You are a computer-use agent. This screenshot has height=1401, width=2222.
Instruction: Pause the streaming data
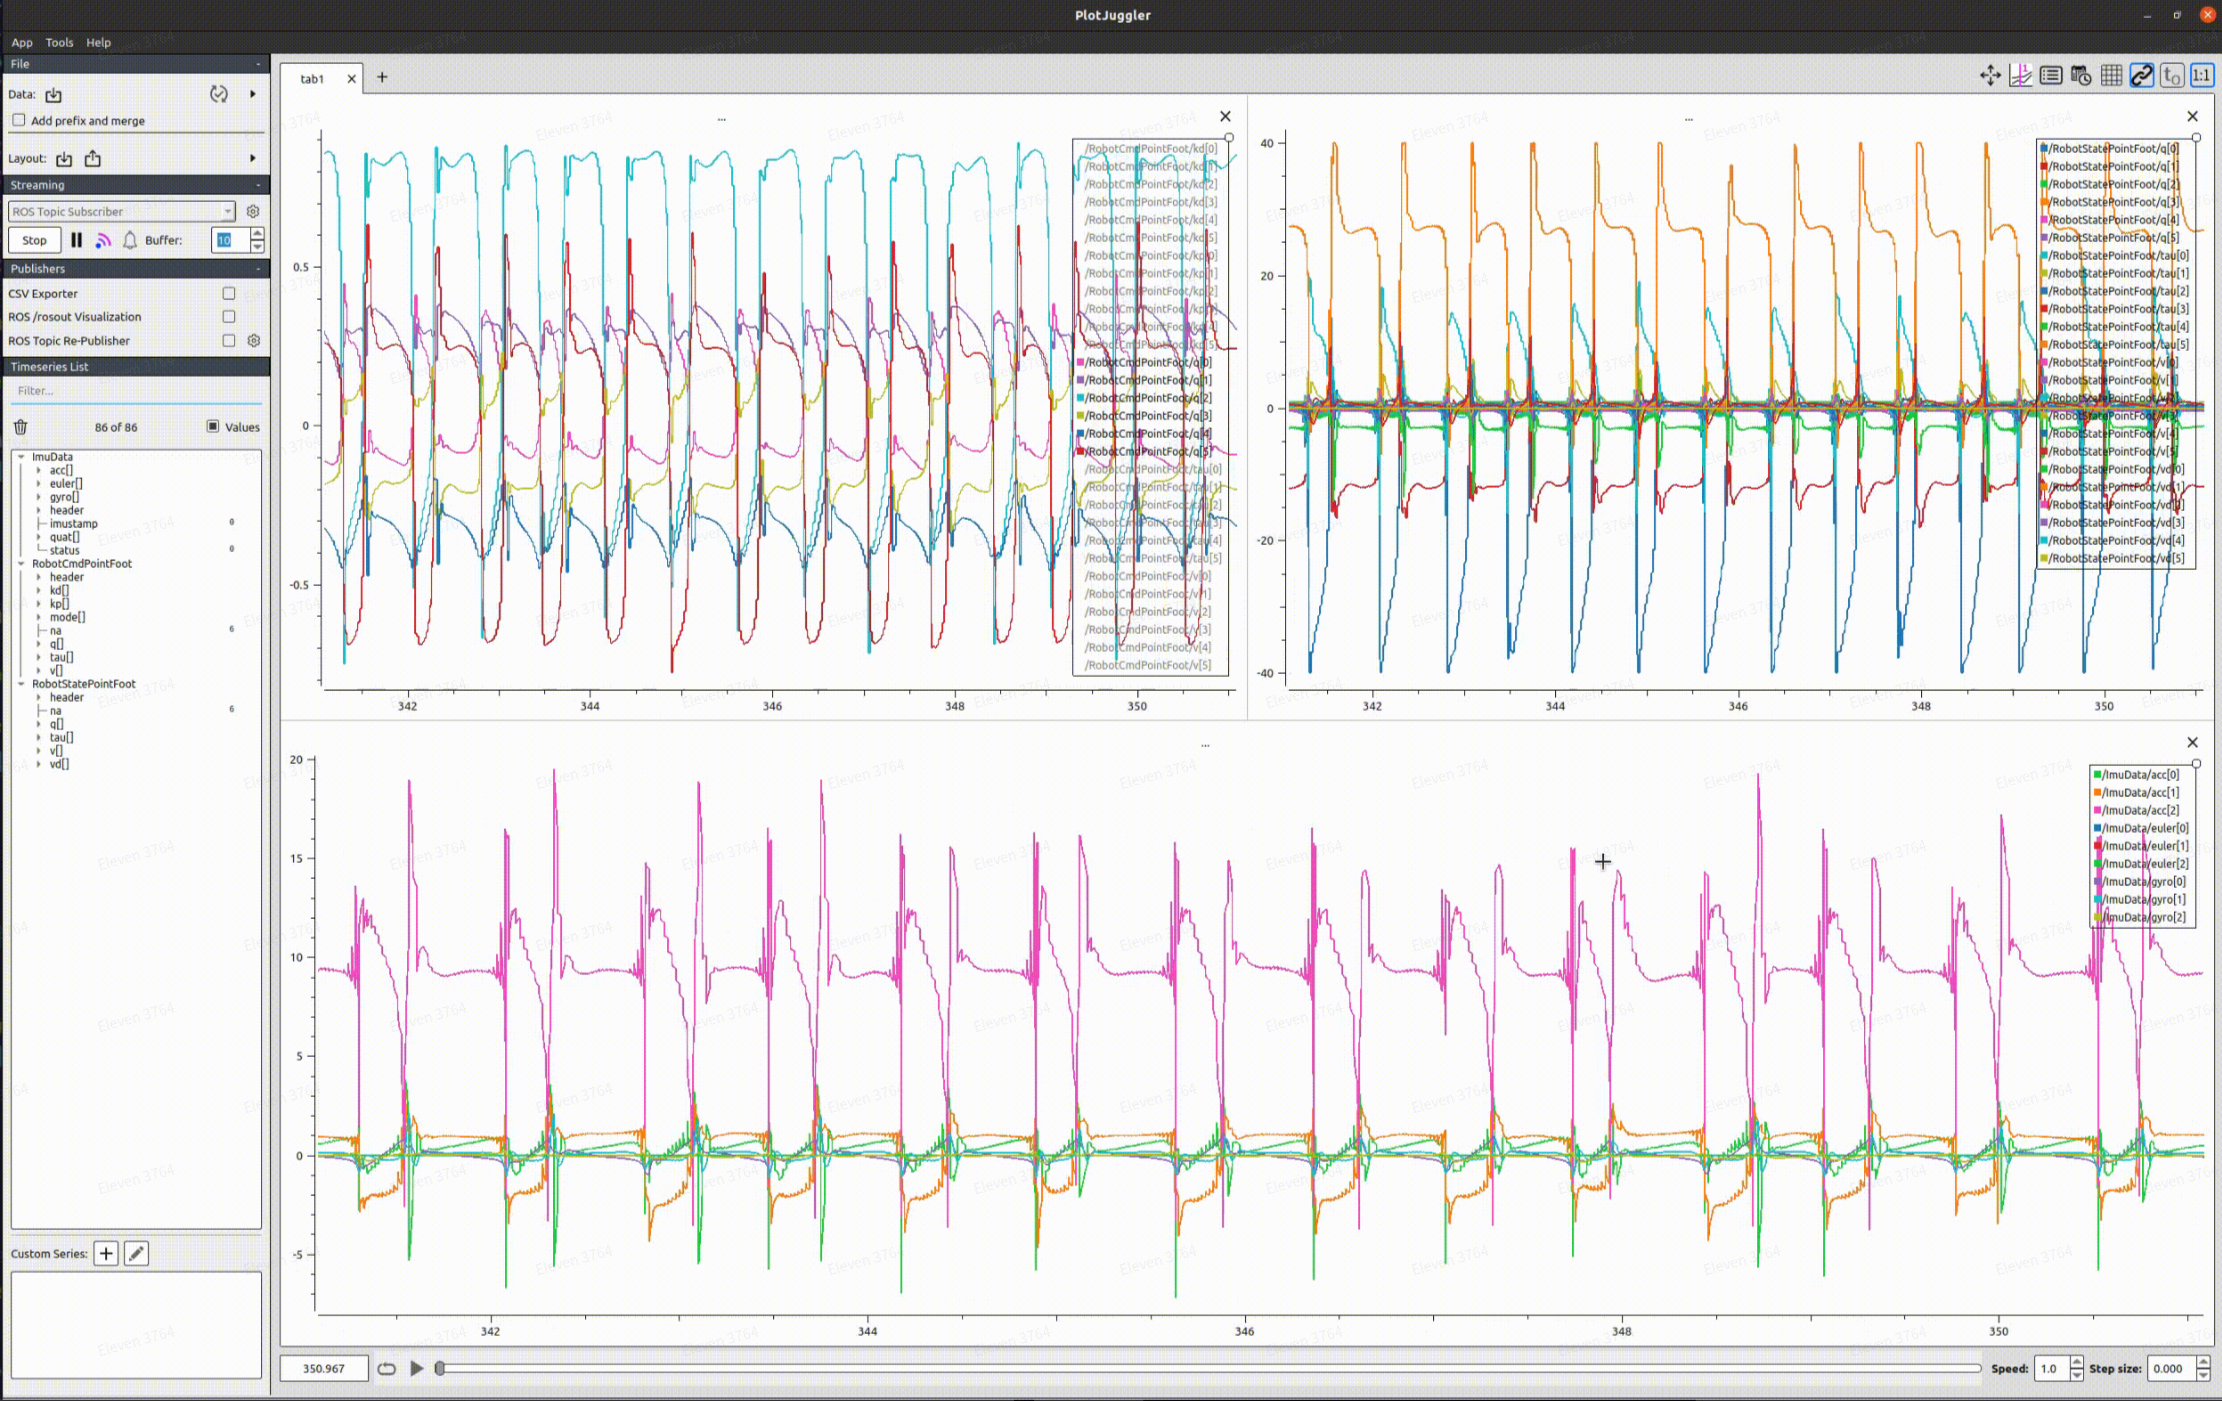pyautogui.click(x=76, y=240)
